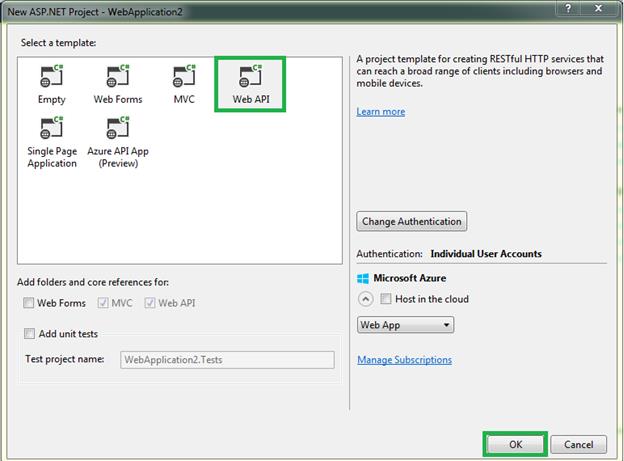Pick the MVC template icon
Image resolution: width=624 pixels, height=461 pixels.
pos(184,76)
